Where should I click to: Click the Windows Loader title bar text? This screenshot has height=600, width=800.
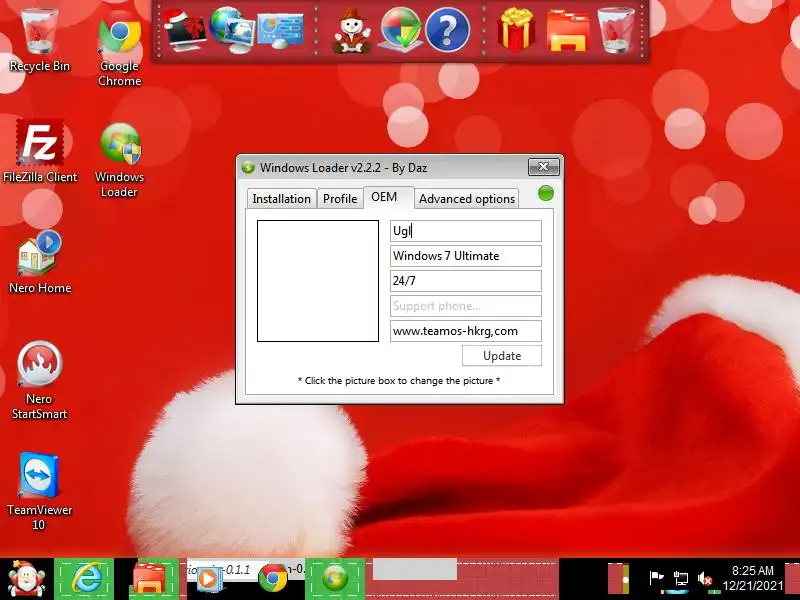tap(343, 167)
